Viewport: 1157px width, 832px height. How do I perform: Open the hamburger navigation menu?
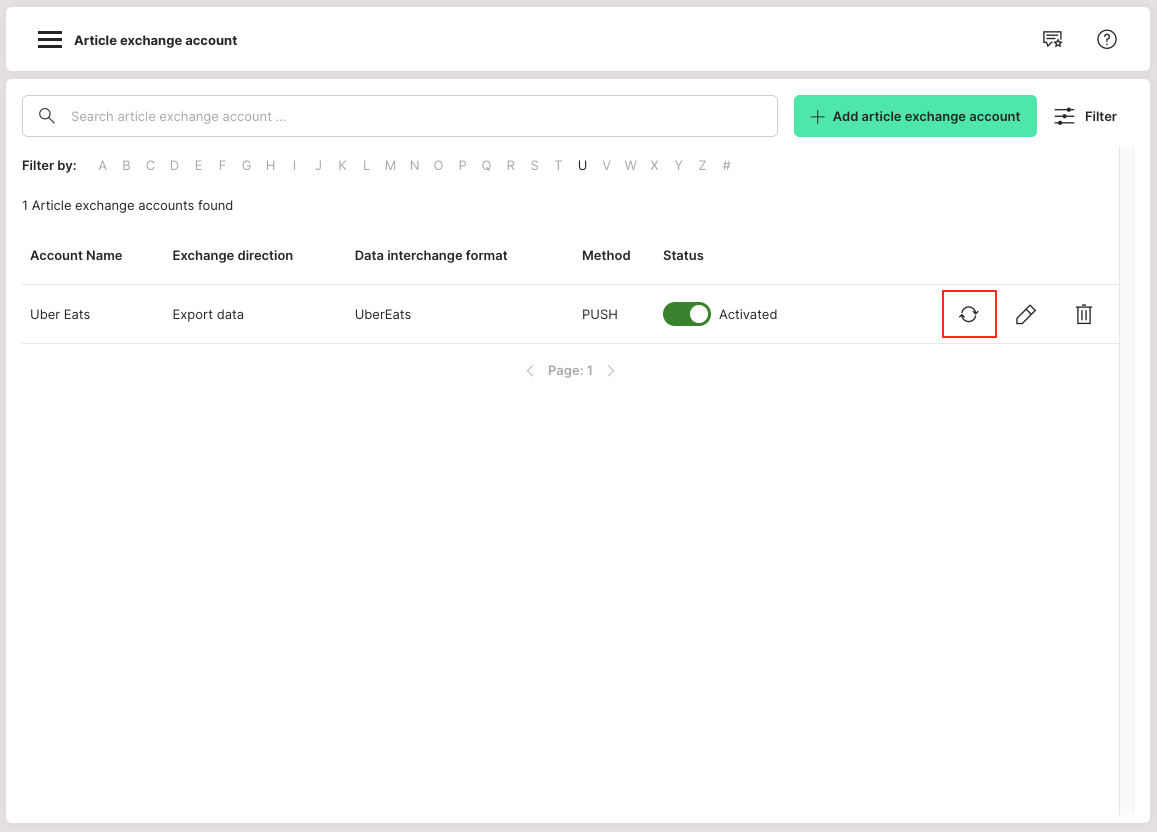[50, 40]
